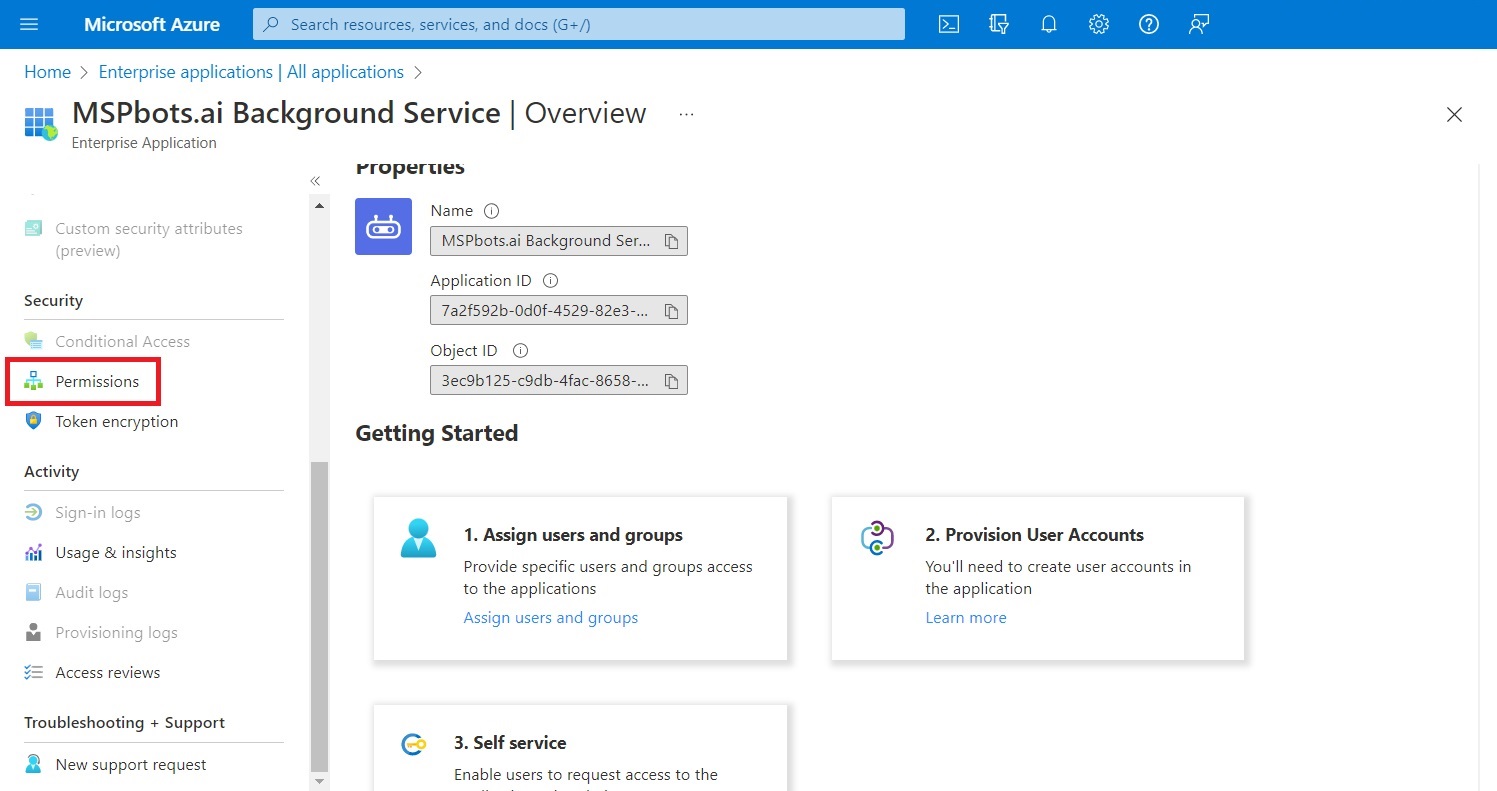1497x791 pixels.
Task: Copy the Object ID to clipboard
Action: (x=672, y=381)
